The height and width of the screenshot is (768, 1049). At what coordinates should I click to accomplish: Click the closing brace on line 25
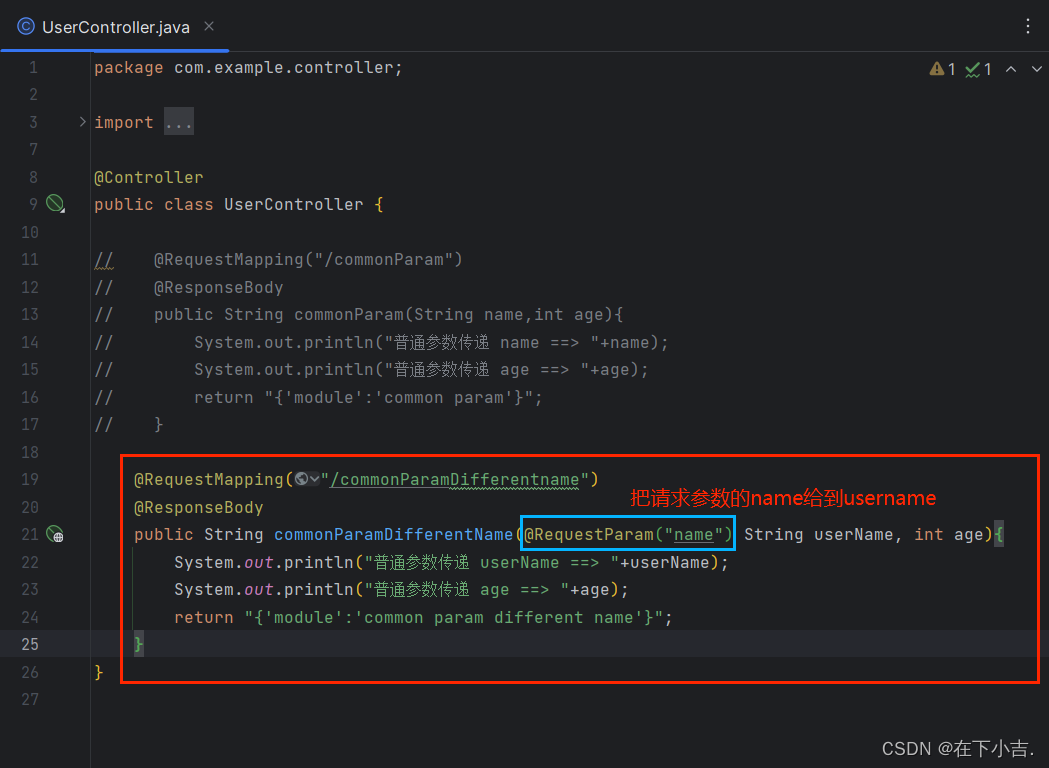click(x=138, y=644)
